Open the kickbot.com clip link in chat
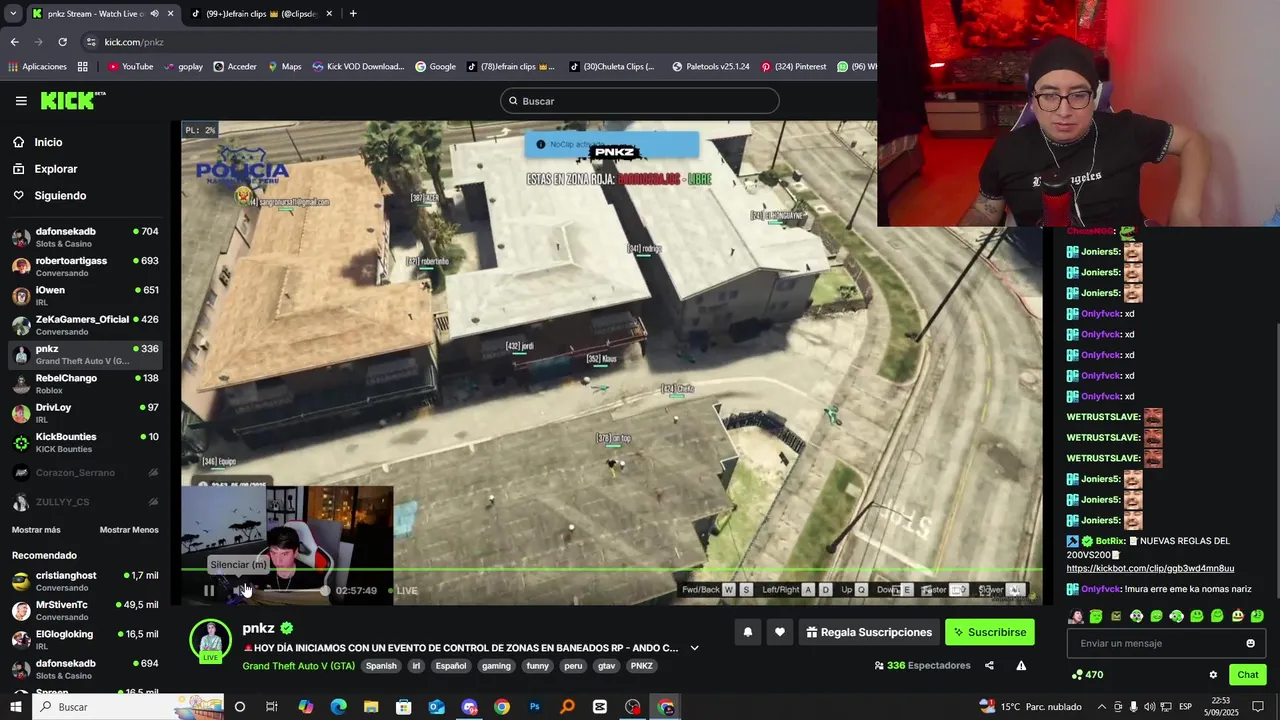The image size is (1280, 720). tap(1150, 568)
